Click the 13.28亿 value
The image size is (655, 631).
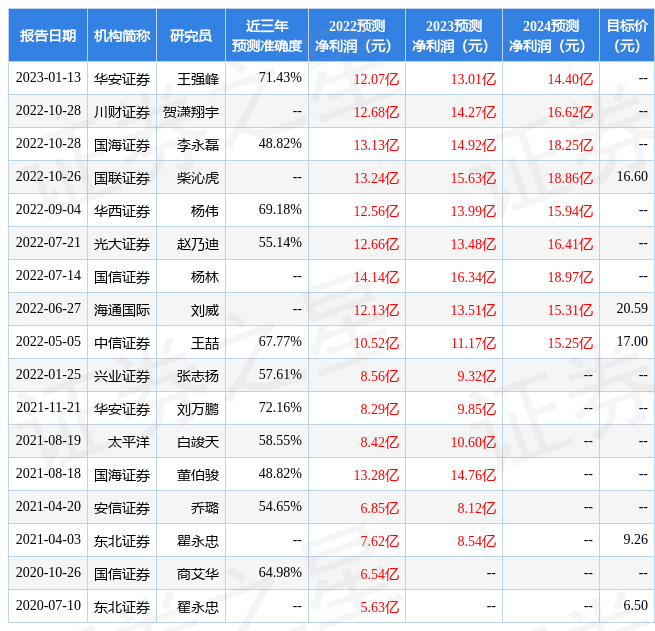click(x=376, y=475)
